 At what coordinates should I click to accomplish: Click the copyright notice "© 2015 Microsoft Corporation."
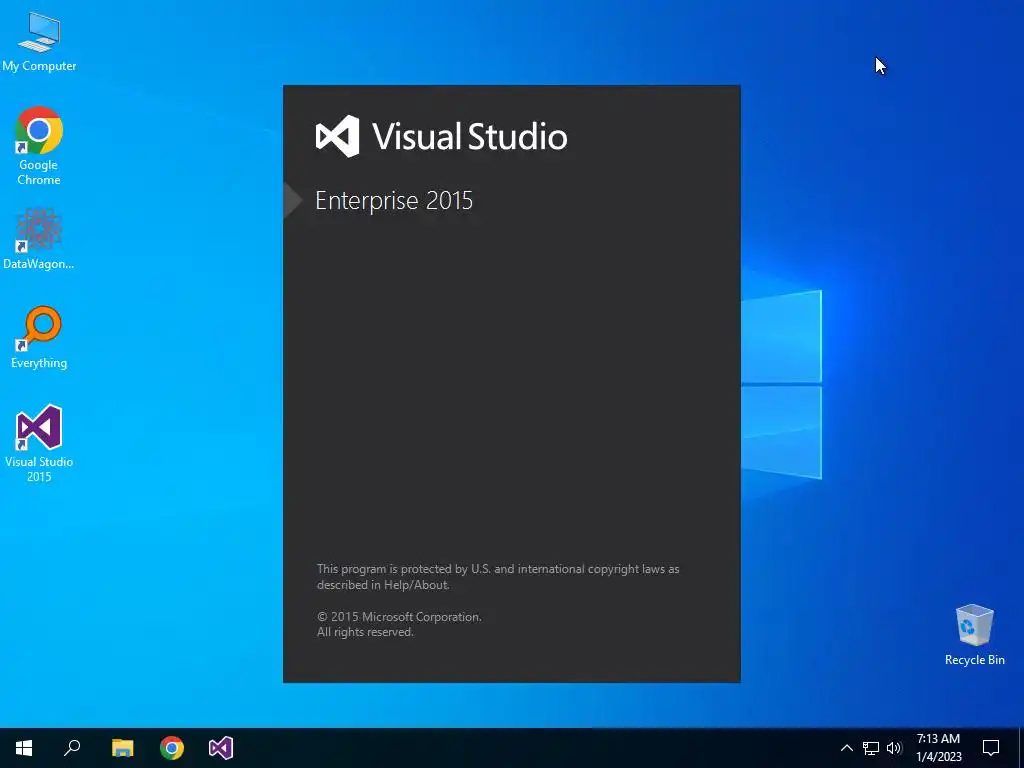(x=399, y=616)
